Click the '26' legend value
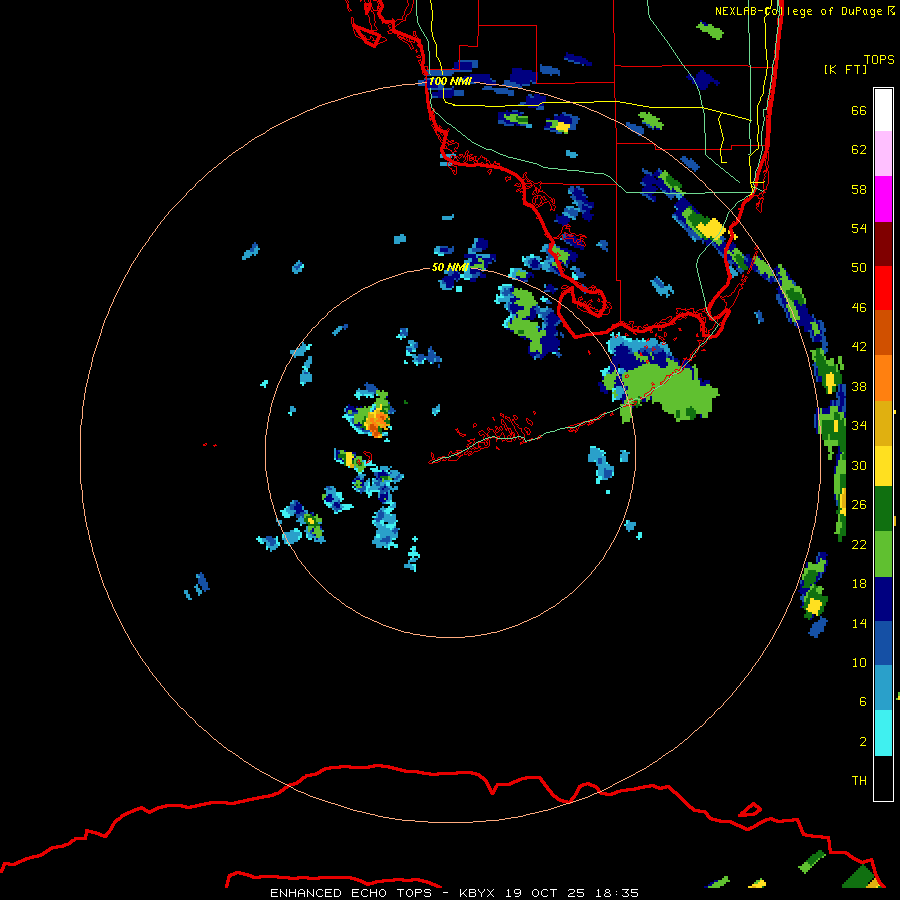900x900 pixels. coord(859,505)
